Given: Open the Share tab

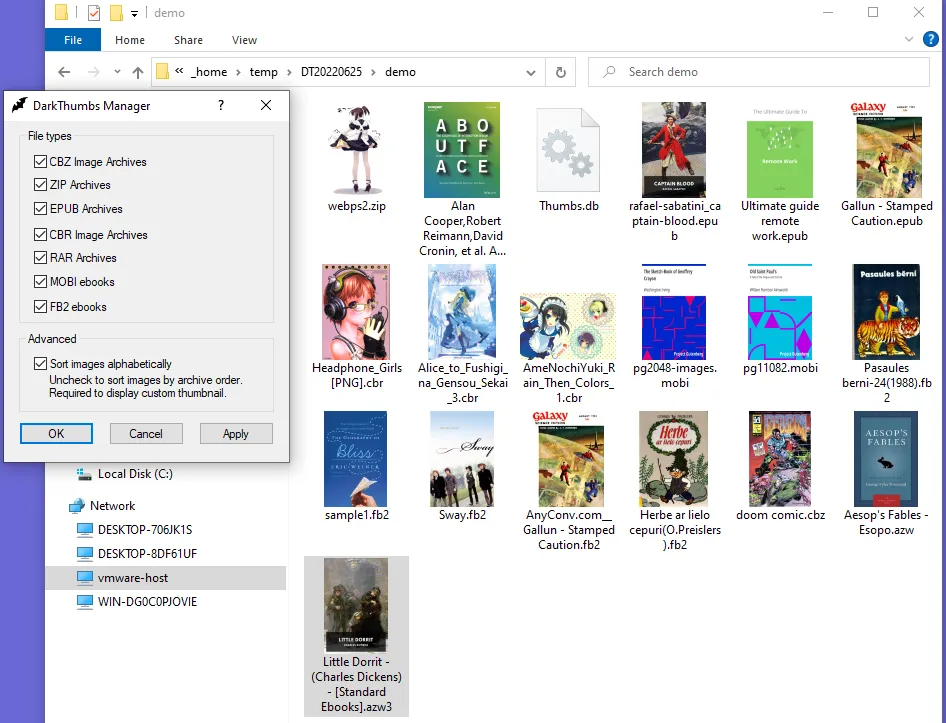Looking at the screenshot, I should (188, 40).
